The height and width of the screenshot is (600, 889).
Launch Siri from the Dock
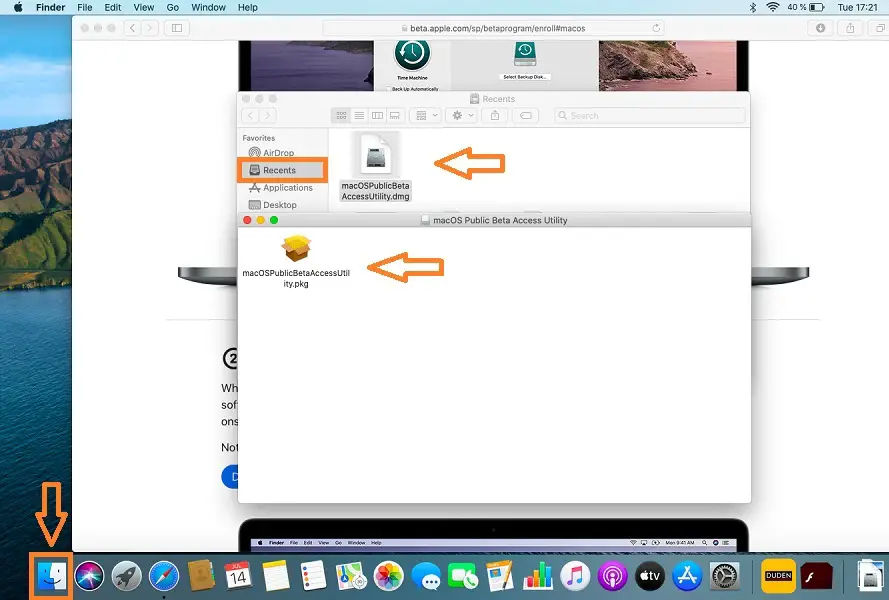(x=88, y=576)
